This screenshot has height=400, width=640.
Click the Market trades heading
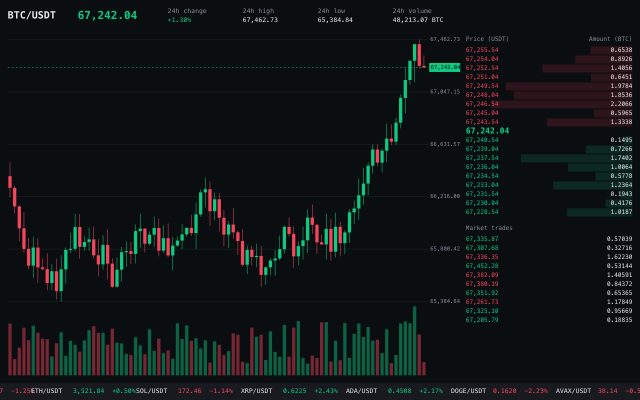point(489,228)
